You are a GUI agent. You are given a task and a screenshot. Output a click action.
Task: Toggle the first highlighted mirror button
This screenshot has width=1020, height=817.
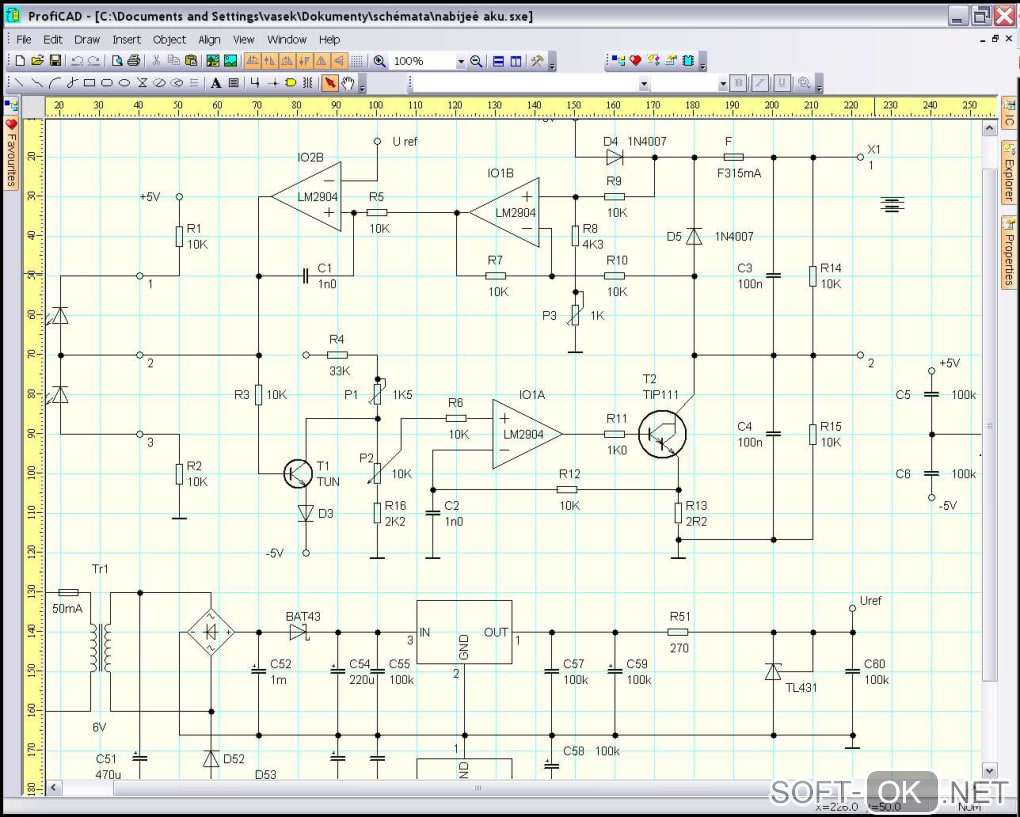252,61
